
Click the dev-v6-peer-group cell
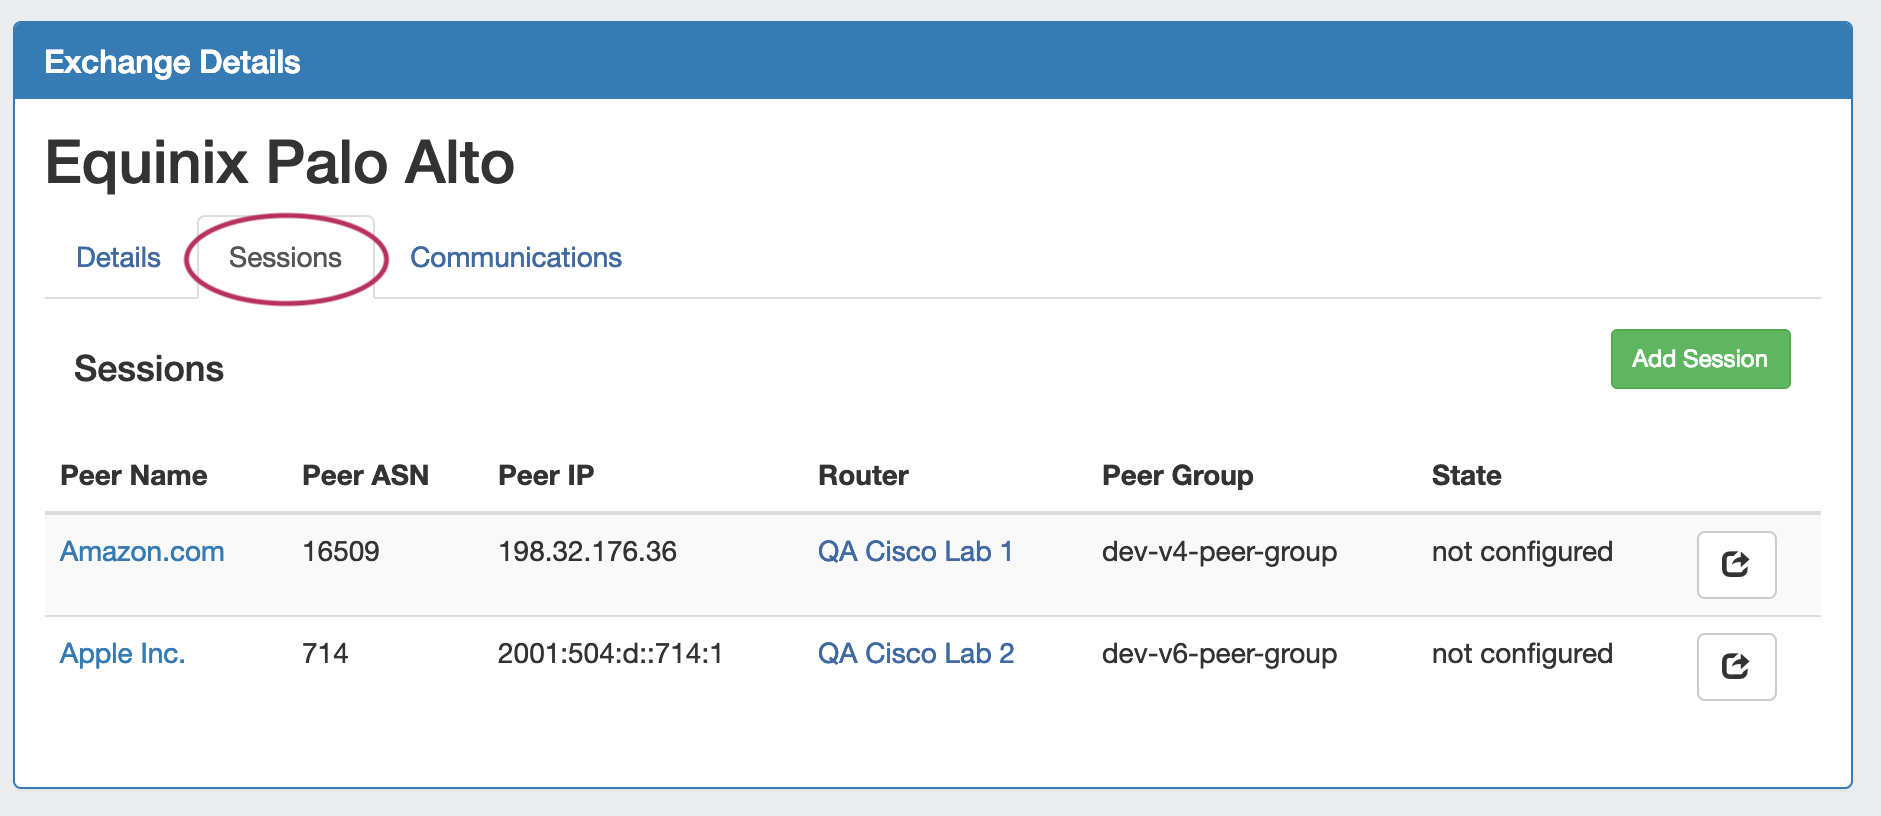[x=1219, y=654]
